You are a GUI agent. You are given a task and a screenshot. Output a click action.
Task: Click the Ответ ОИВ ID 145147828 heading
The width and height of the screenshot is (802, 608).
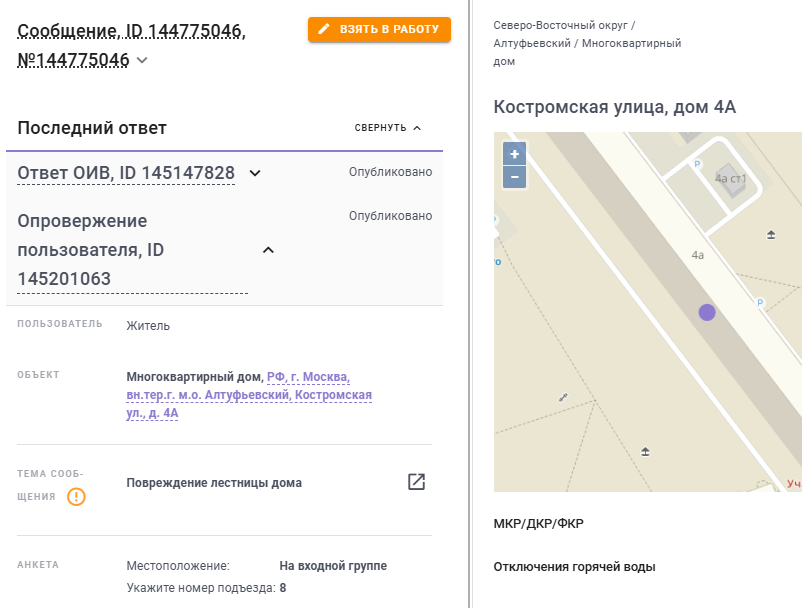click(x=126, y=173)
